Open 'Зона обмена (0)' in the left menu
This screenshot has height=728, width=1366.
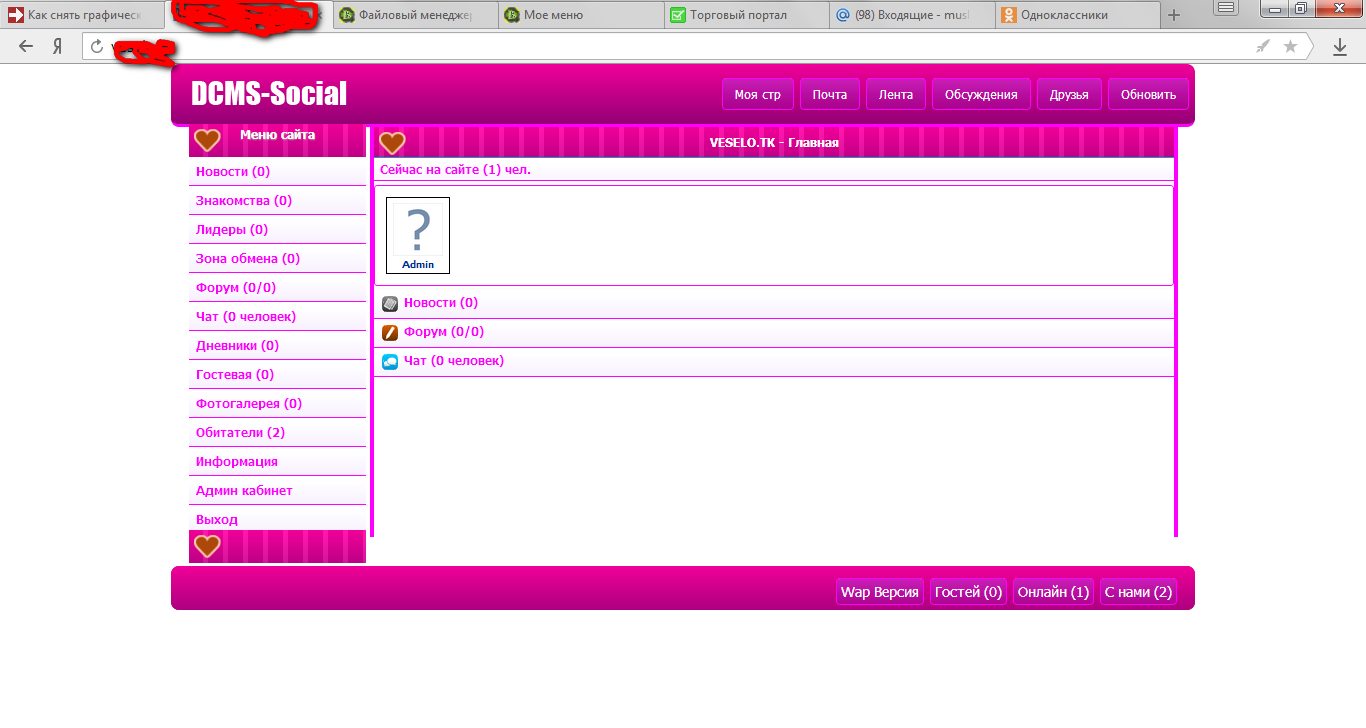coord(278,259)
